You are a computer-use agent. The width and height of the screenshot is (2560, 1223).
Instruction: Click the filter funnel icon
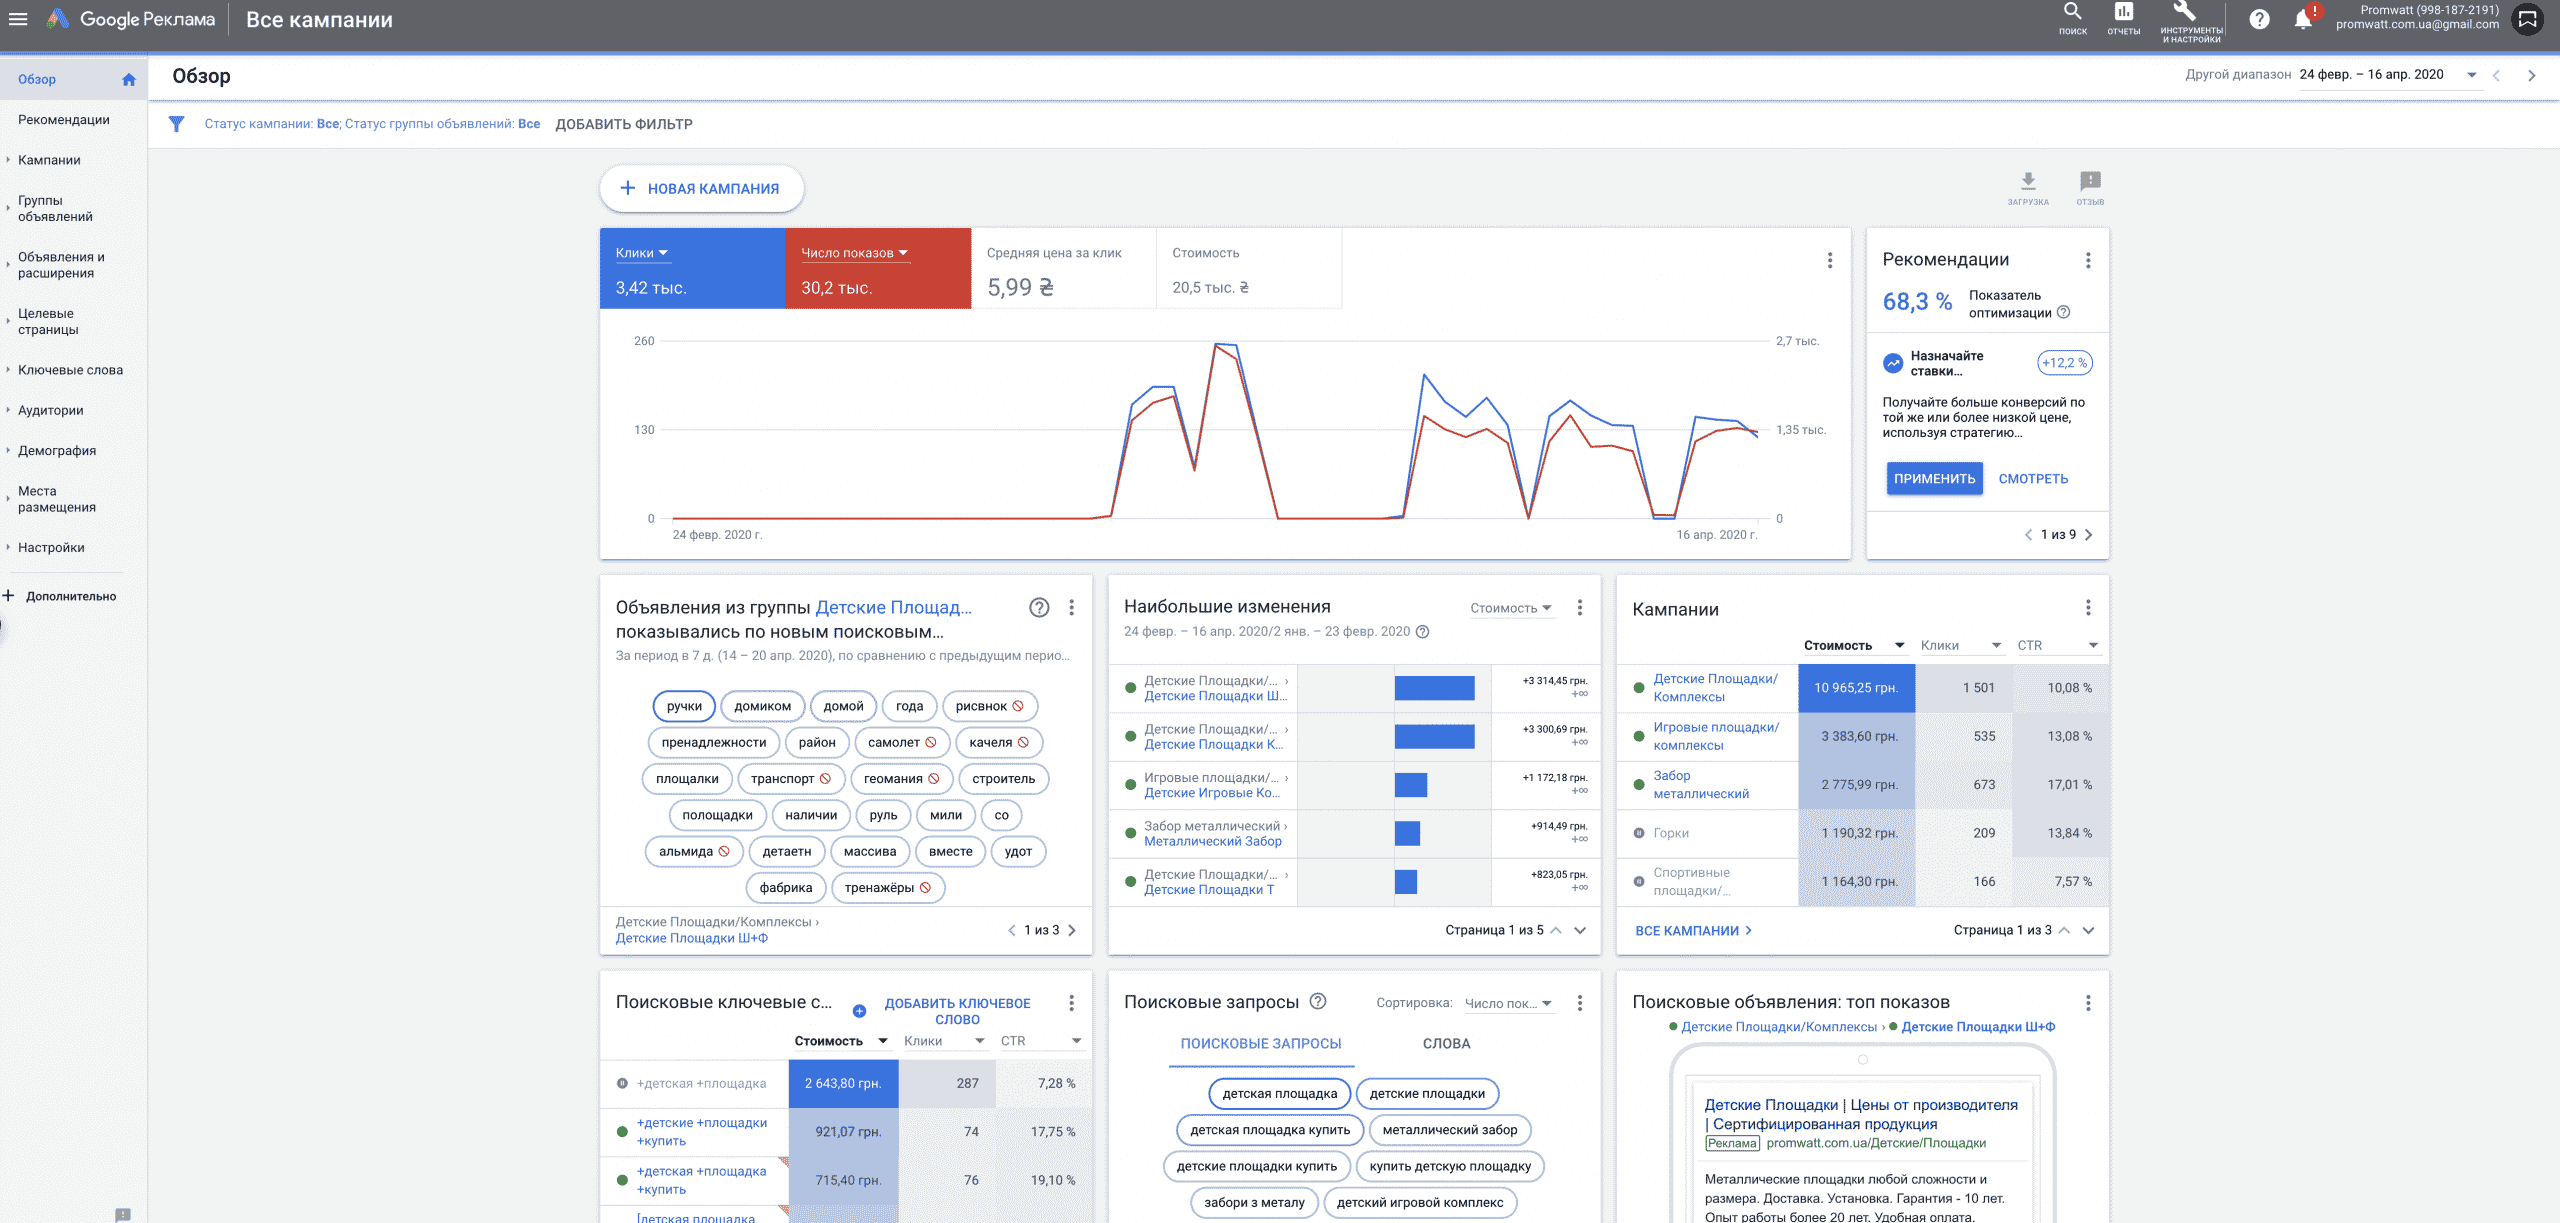176,124
